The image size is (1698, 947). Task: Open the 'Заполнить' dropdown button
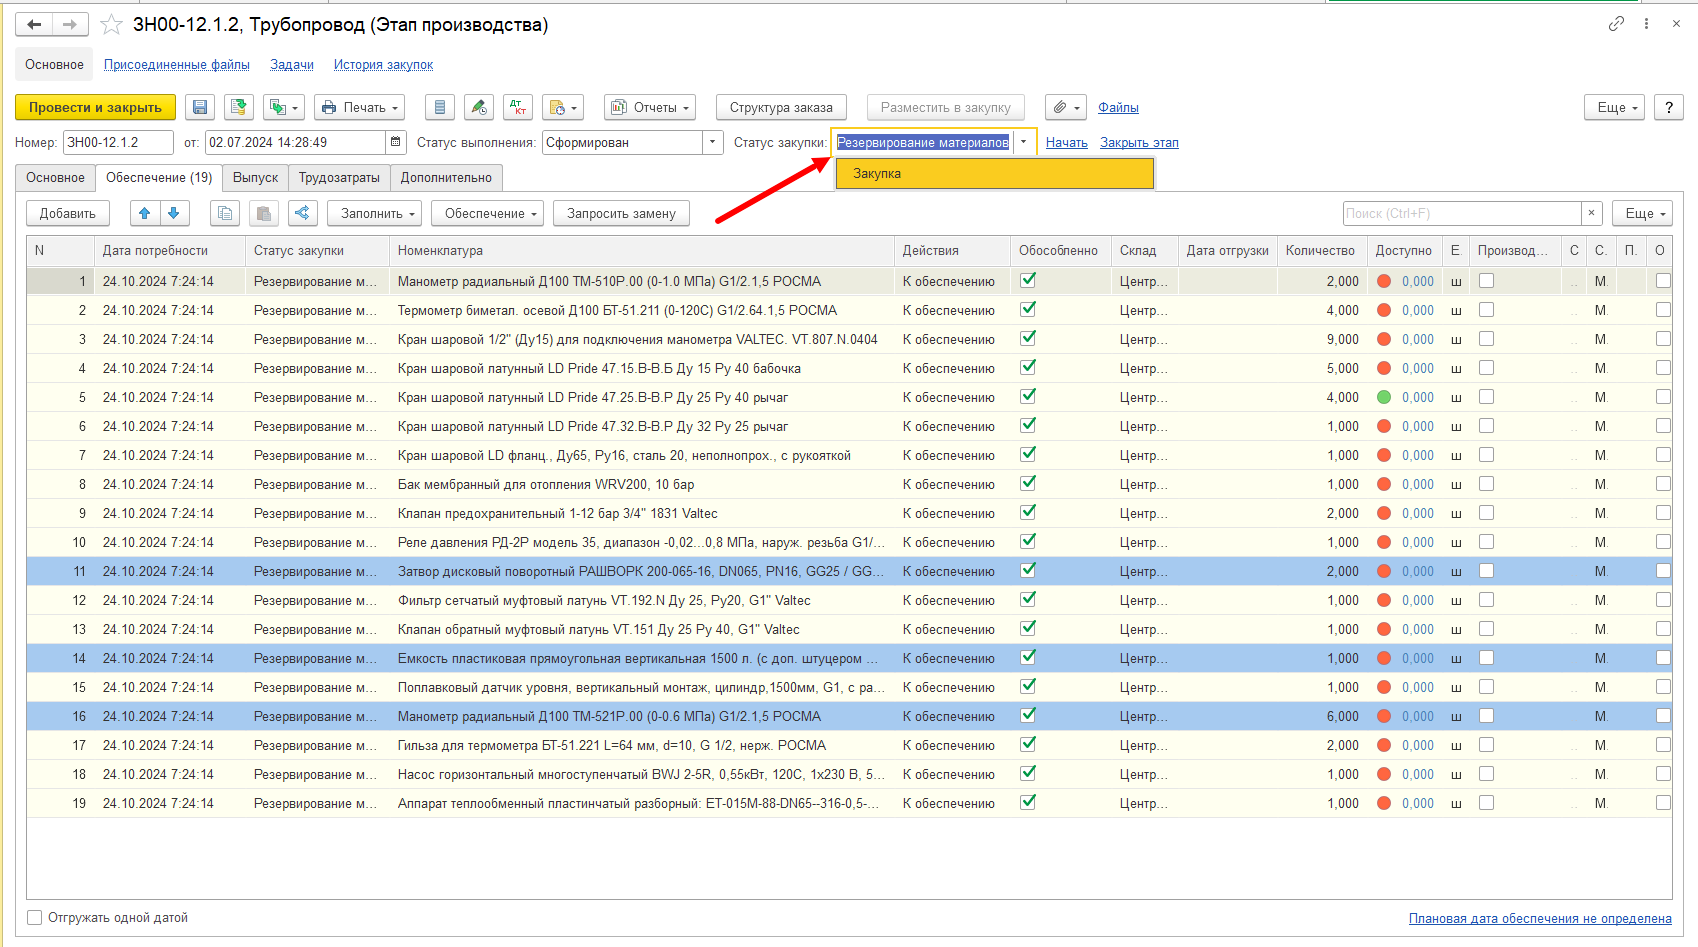tap(379, 213)
